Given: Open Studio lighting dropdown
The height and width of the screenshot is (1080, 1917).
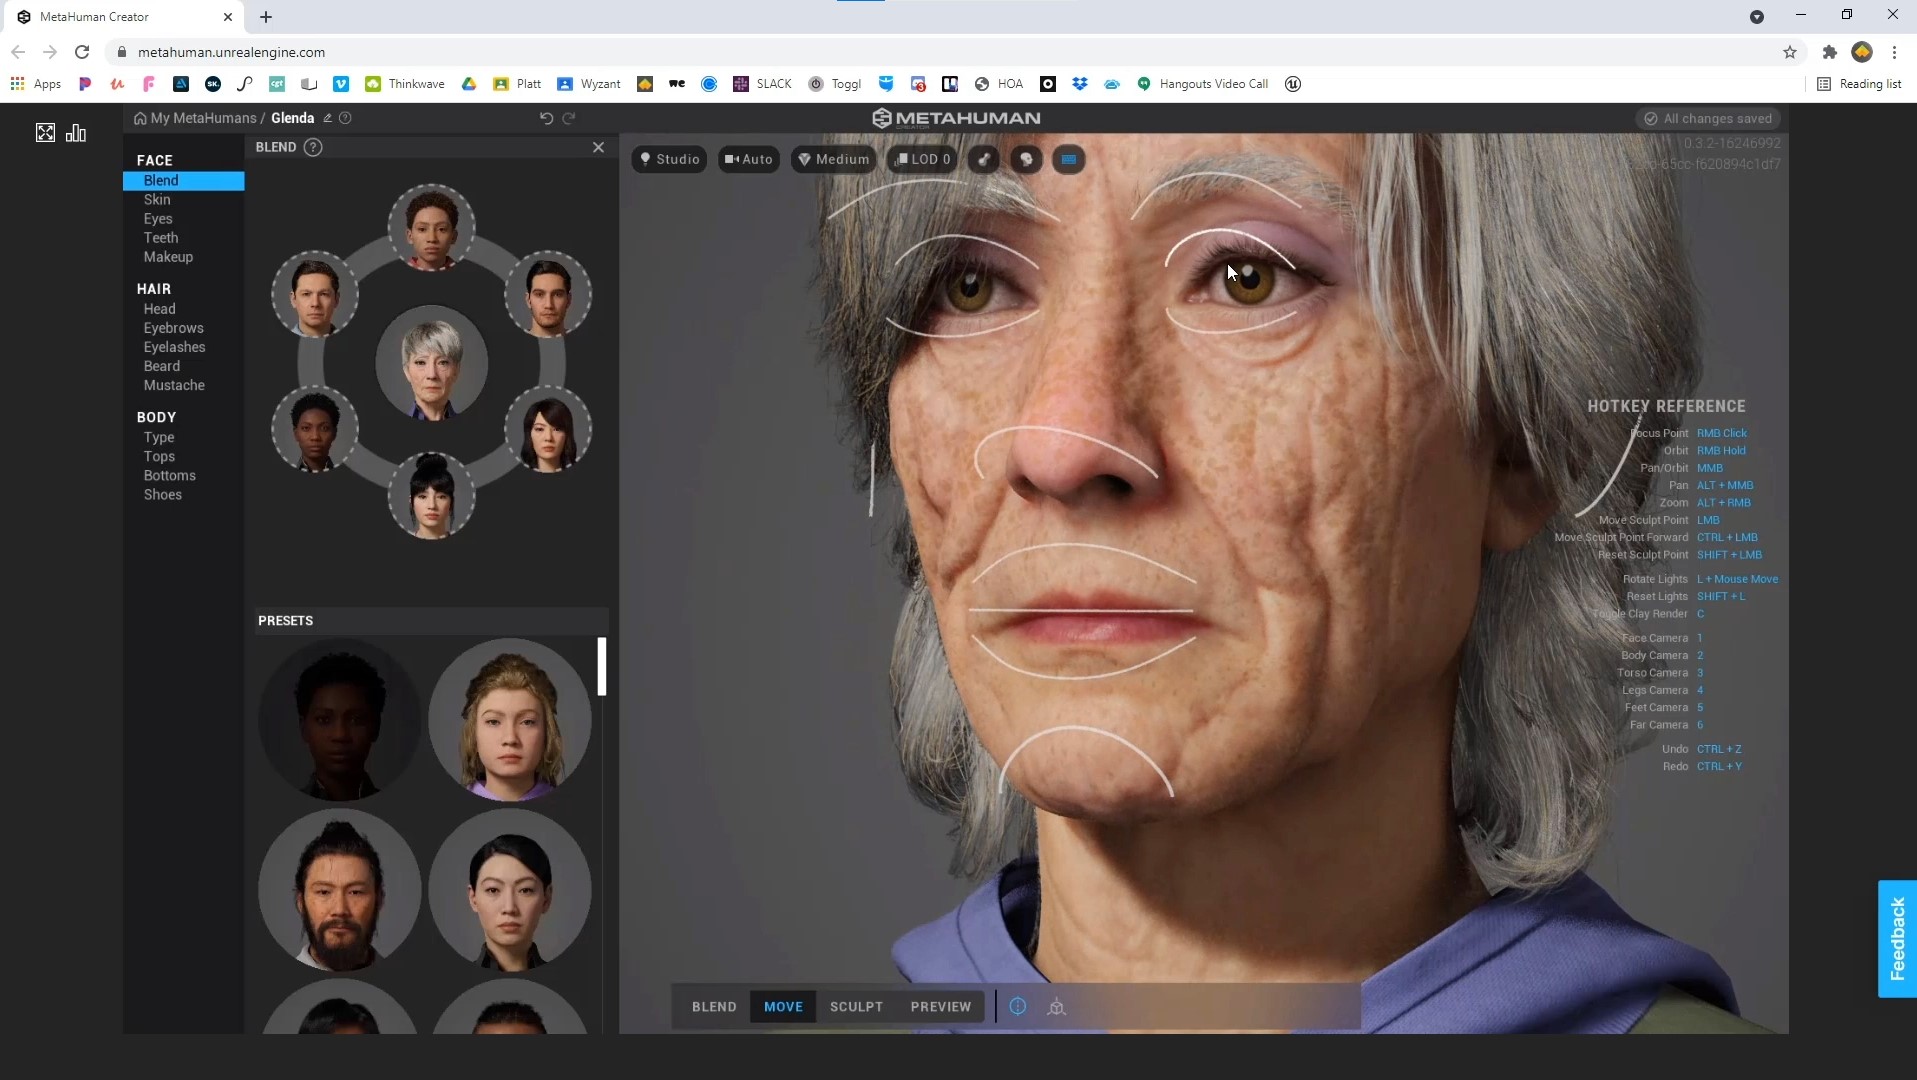Looking at the screenshot, I should (x=670, y=159).
